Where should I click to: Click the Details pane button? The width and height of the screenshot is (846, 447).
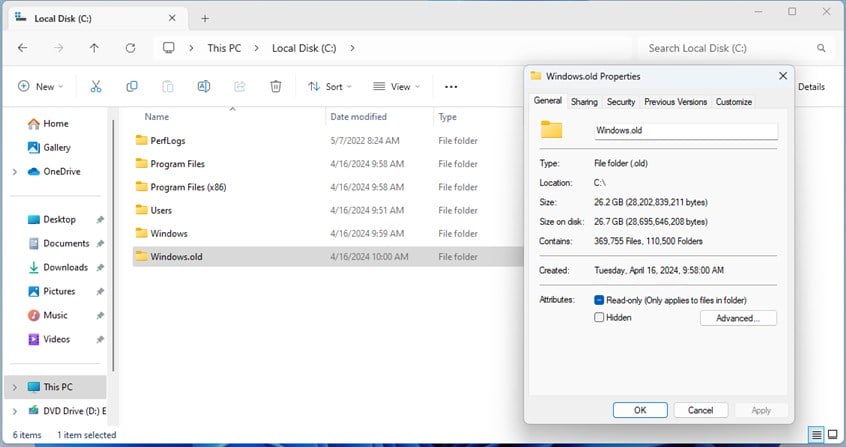[x=811, y=86]
